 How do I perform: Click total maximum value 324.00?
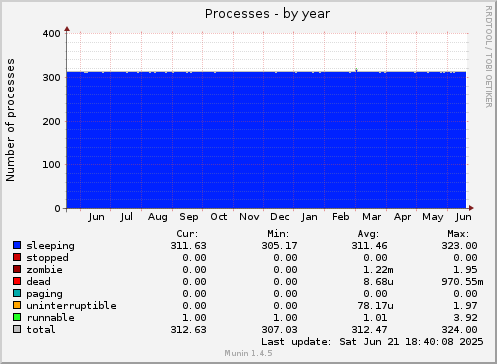[459, 330]
